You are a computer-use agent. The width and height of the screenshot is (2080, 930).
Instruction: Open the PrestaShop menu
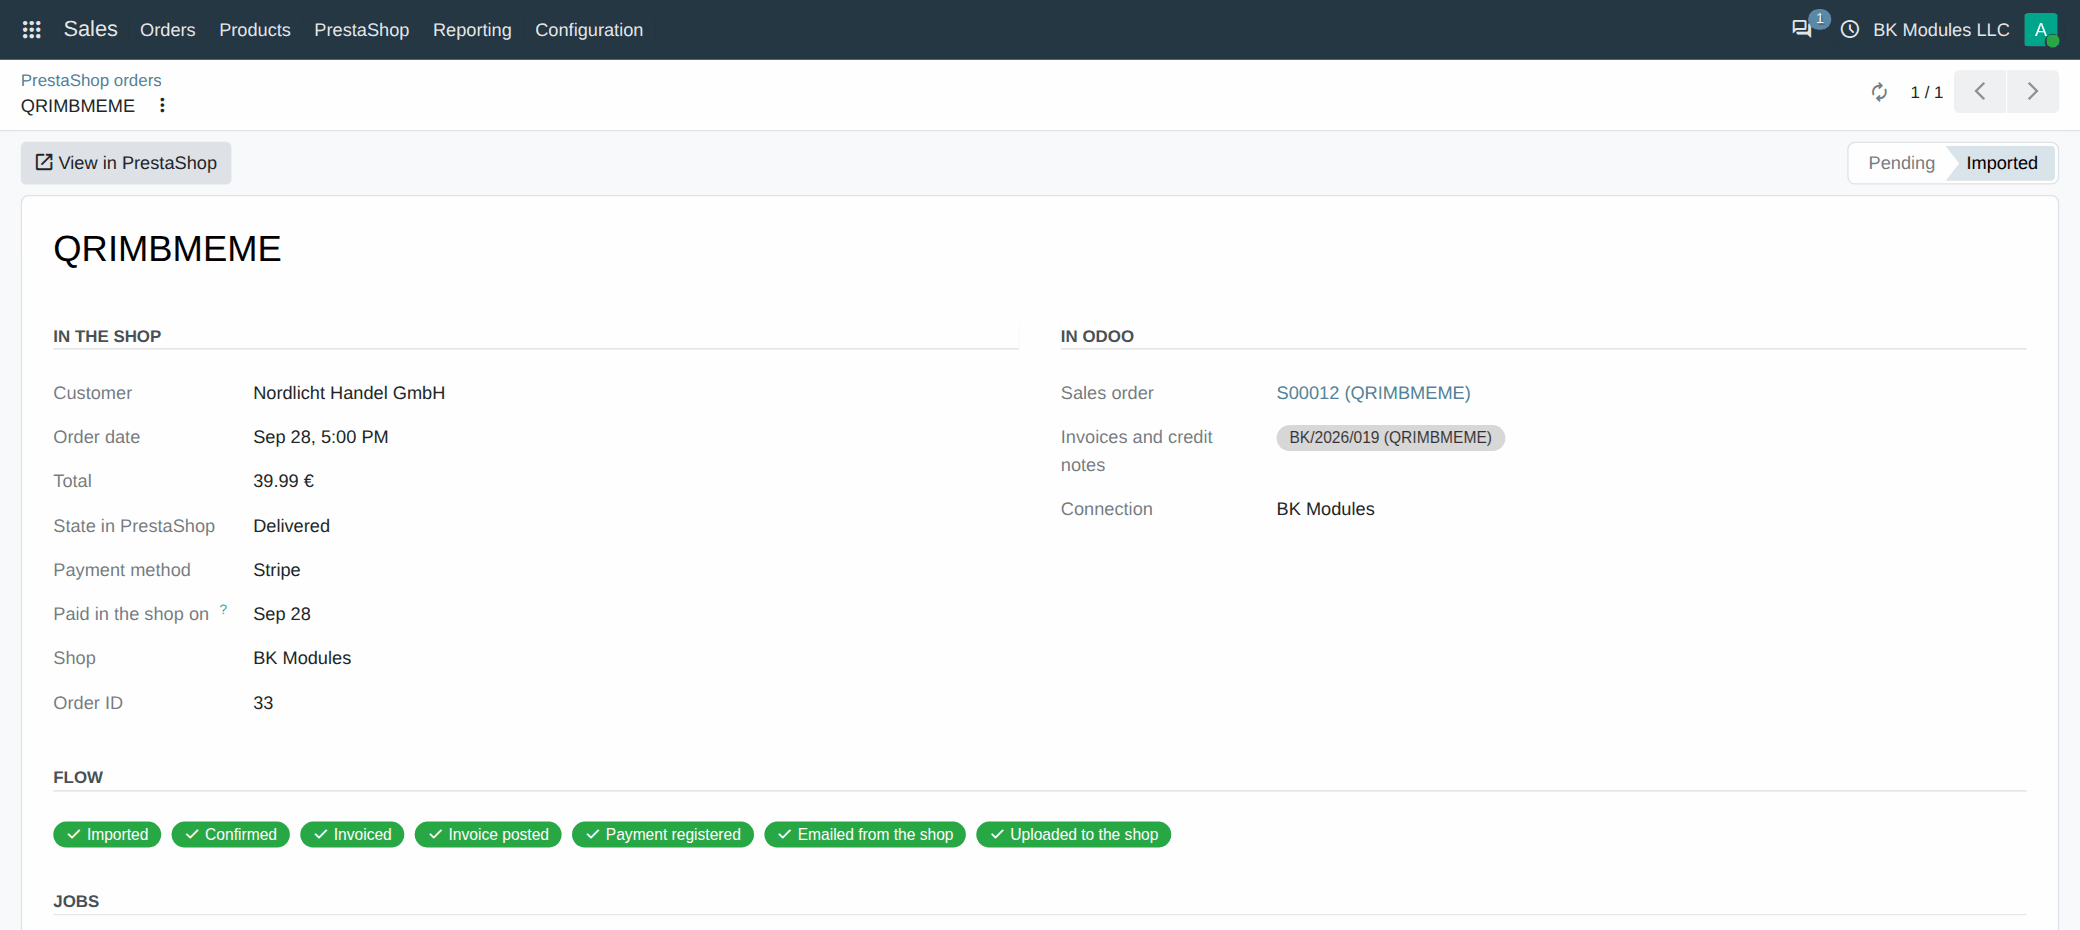pos(362,30)
